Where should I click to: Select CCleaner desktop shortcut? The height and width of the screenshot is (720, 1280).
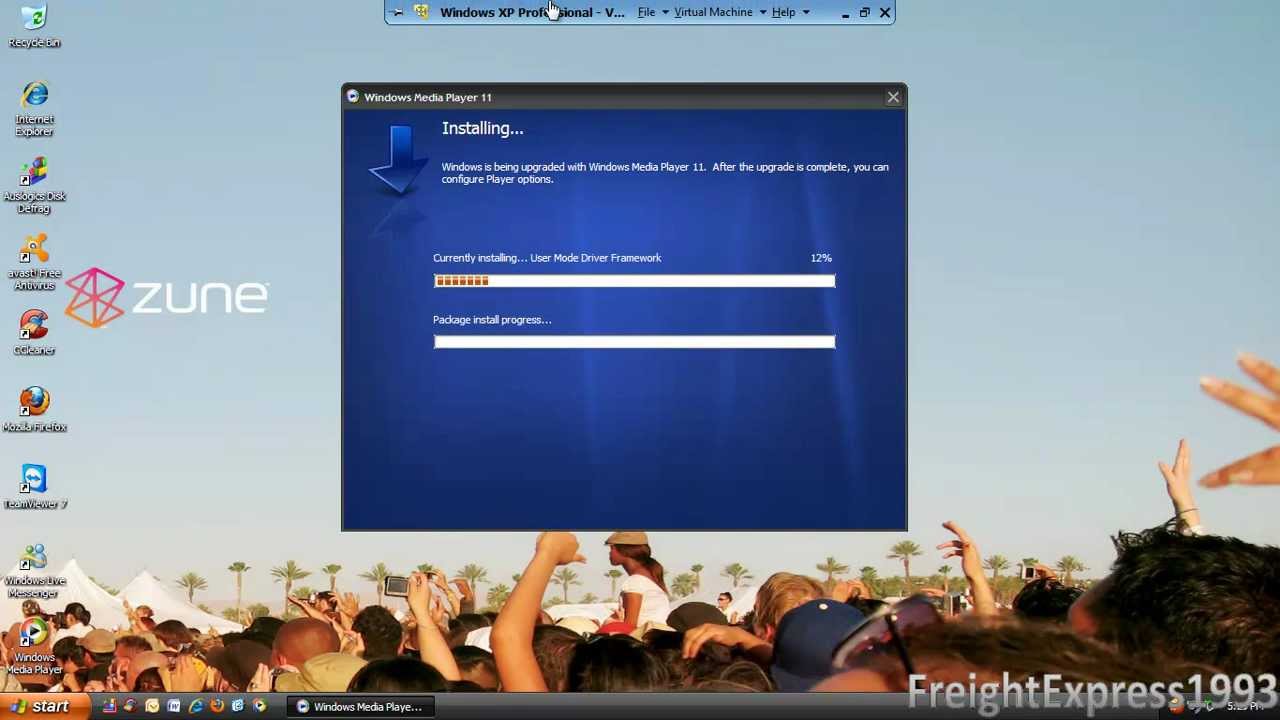click(34, 332)
